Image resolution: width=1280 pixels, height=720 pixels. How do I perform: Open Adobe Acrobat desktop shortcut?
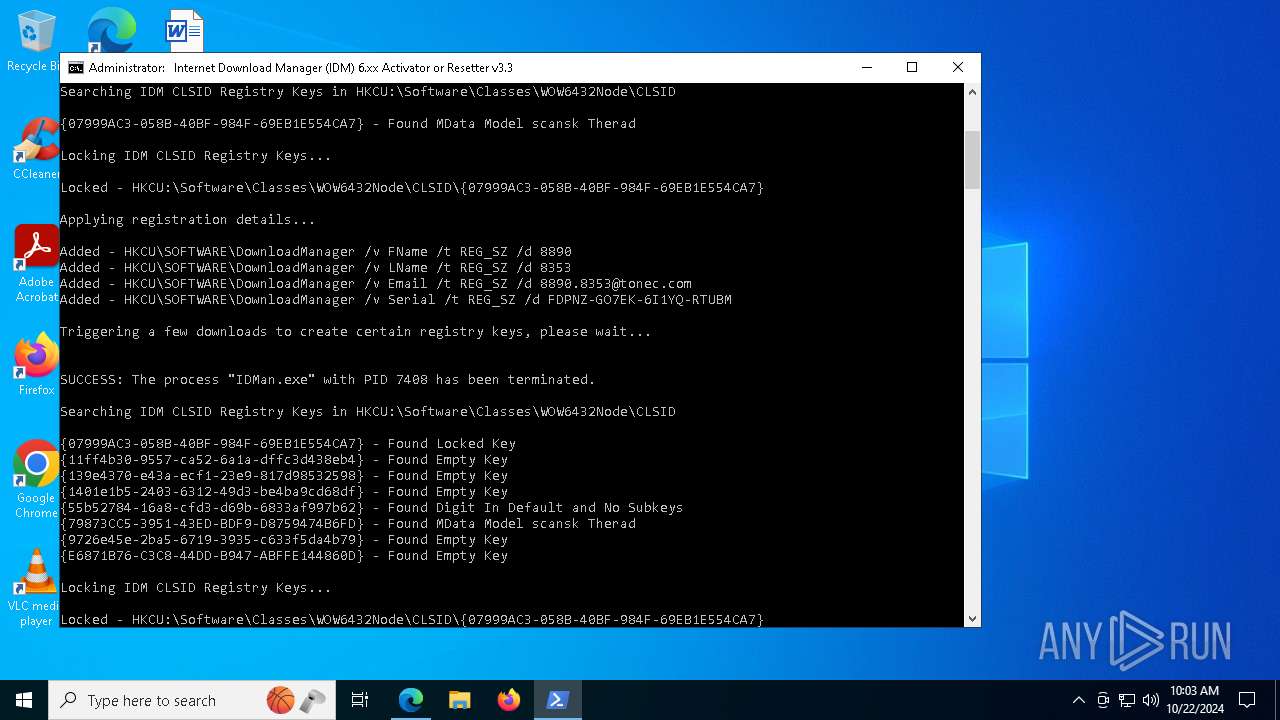coord(36,264)
